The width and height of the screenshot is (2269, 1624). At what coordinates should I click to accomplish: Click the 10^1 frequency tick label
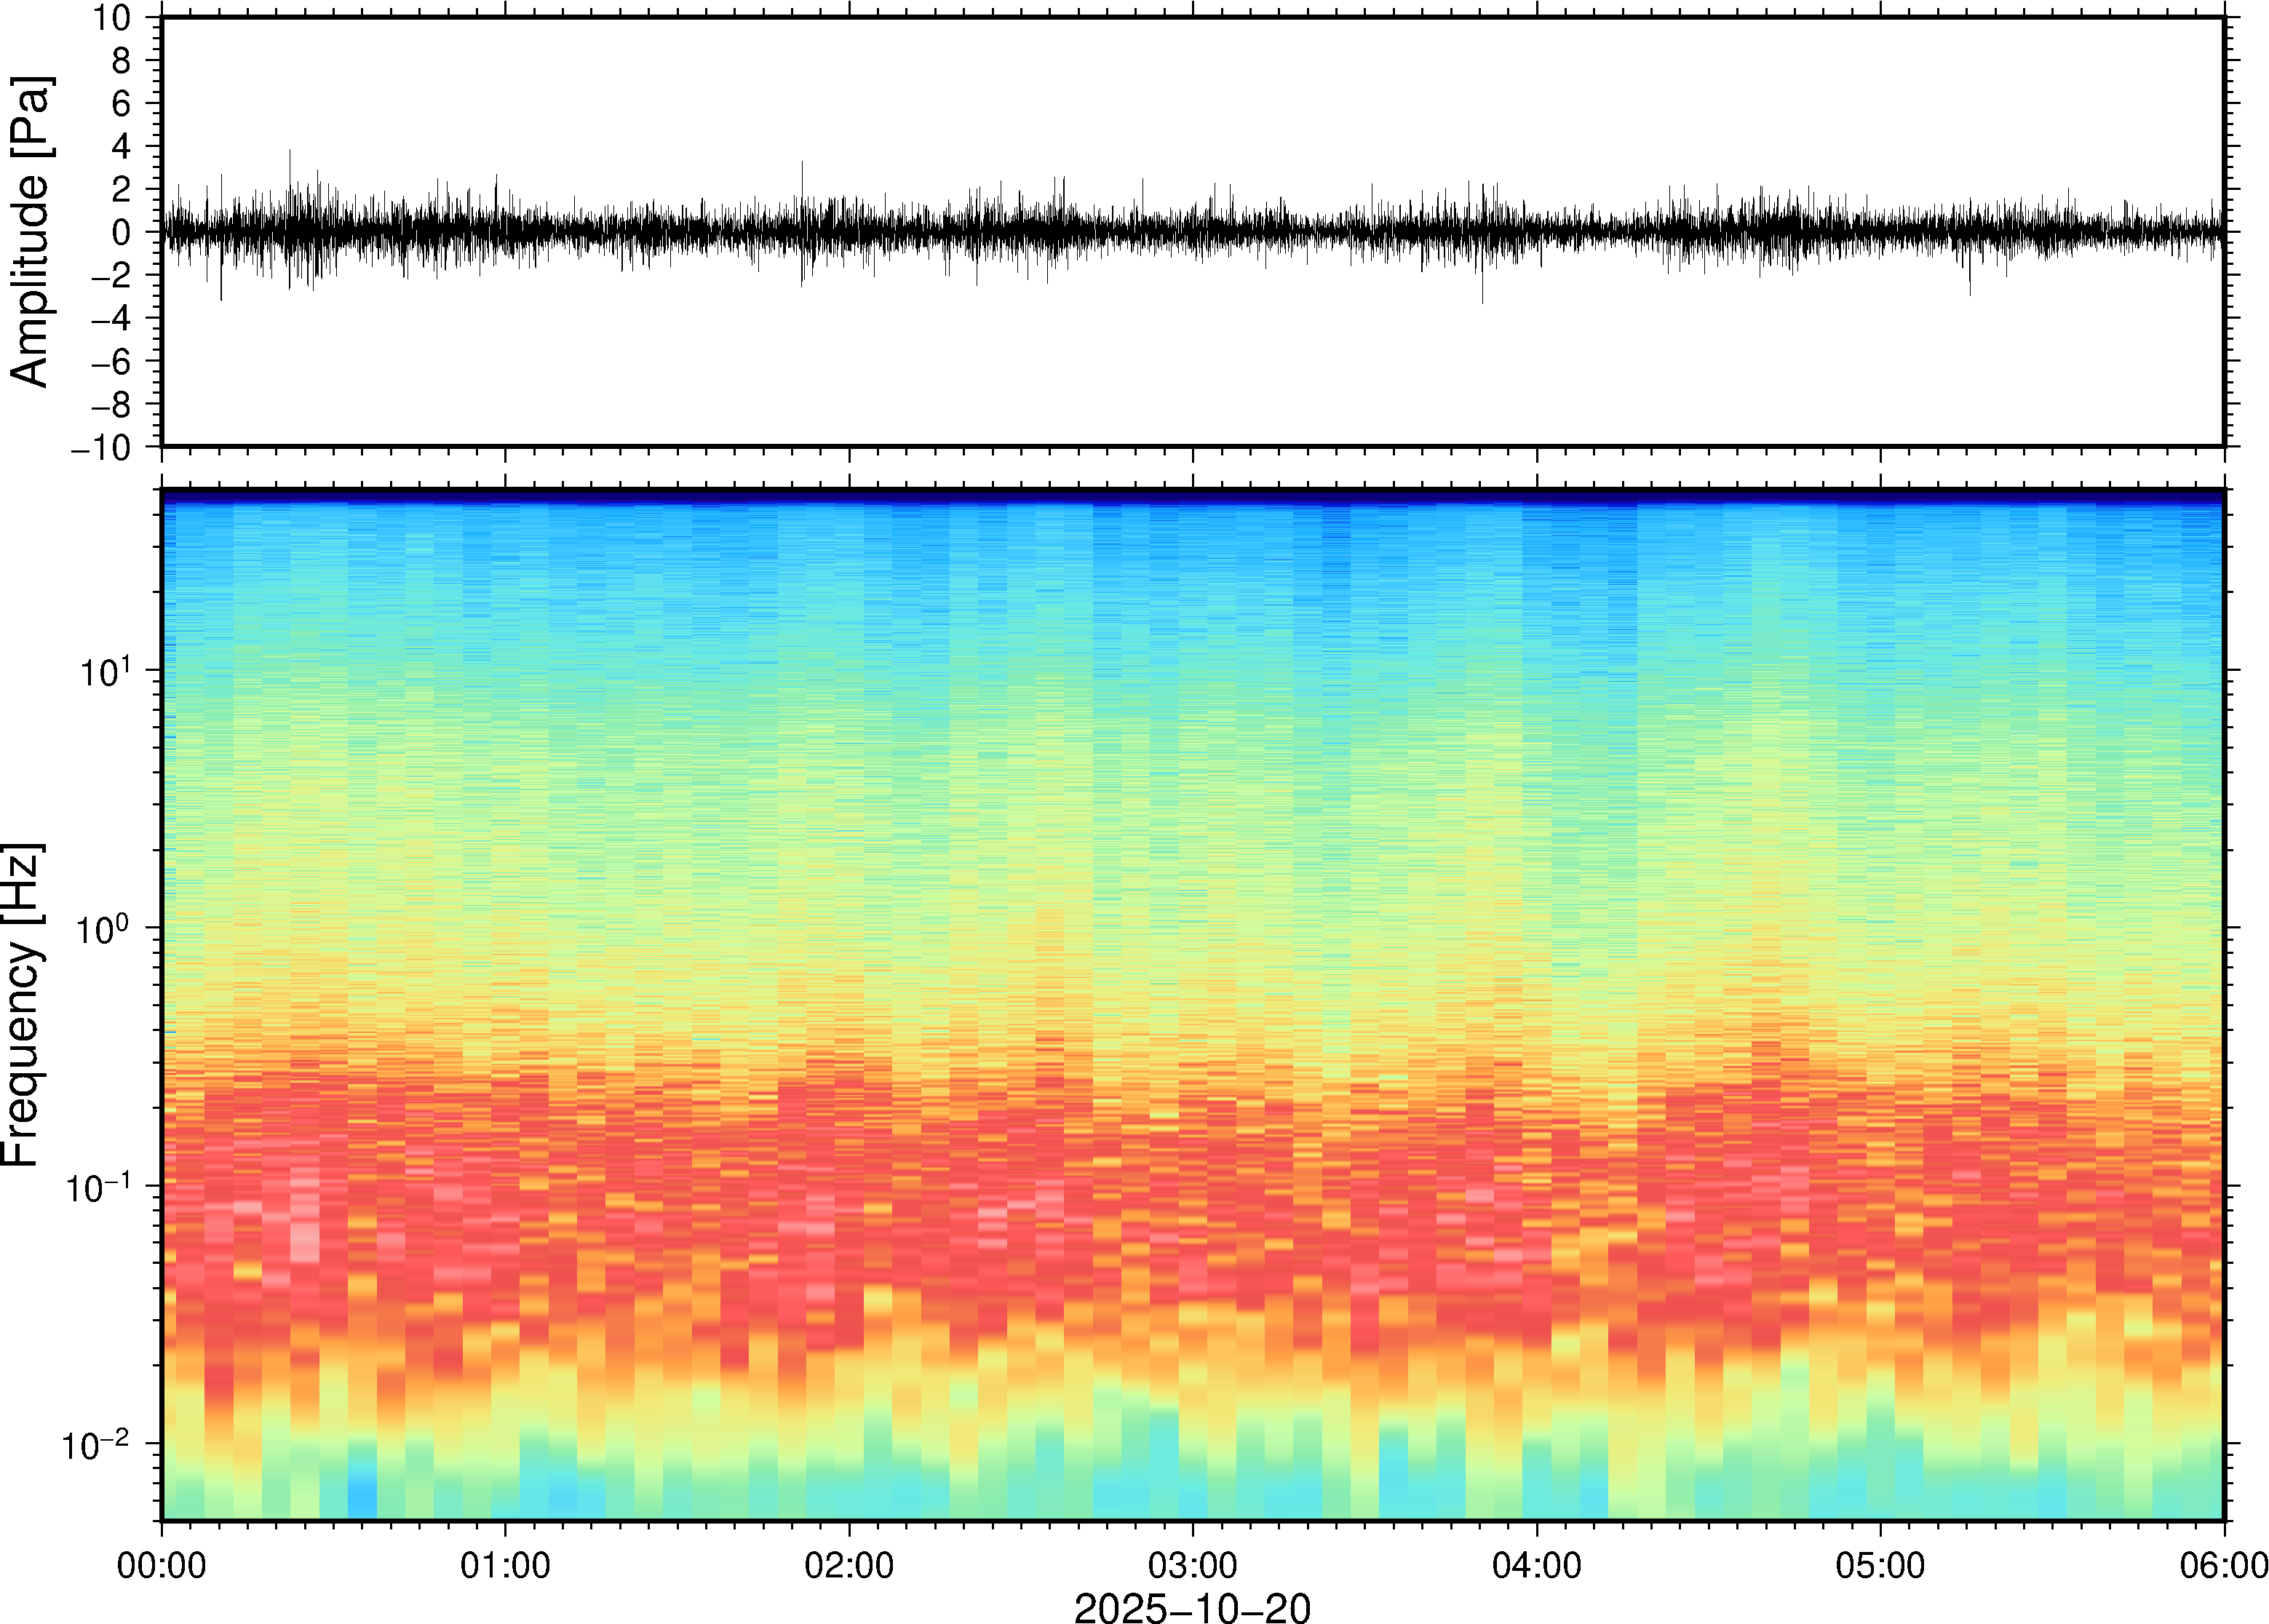pos(105,672)
